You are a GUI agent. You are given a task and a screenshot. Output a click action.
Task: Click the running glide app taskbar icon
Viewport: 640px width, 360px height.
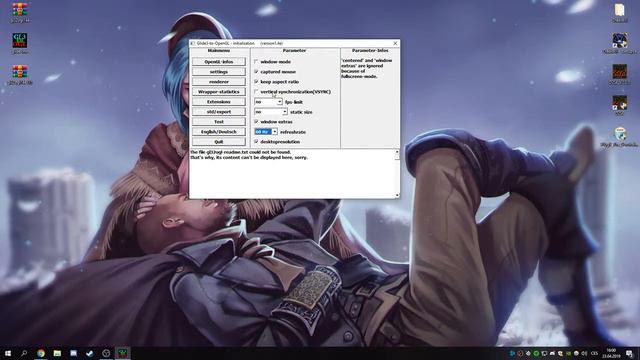122,353
